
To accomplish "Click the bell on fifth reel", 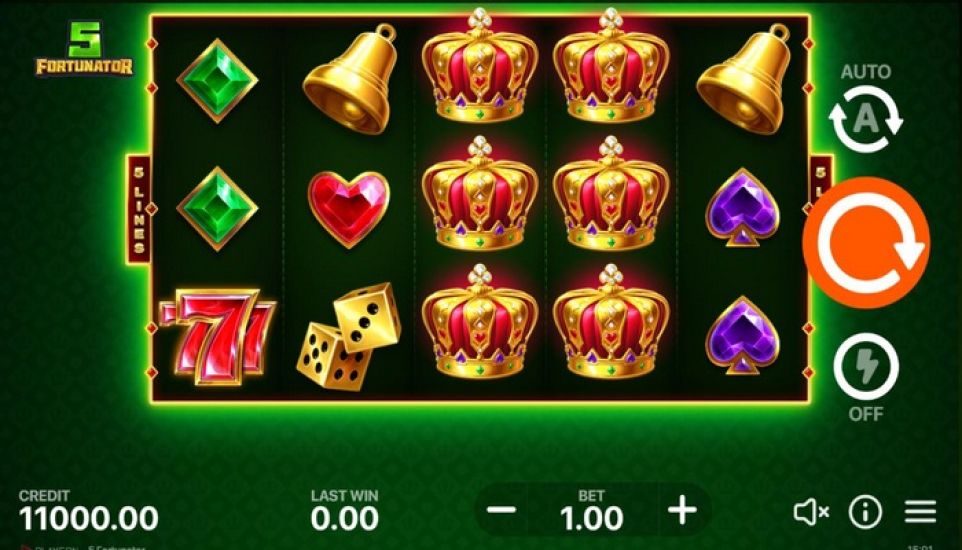I will tap(744, 79).
